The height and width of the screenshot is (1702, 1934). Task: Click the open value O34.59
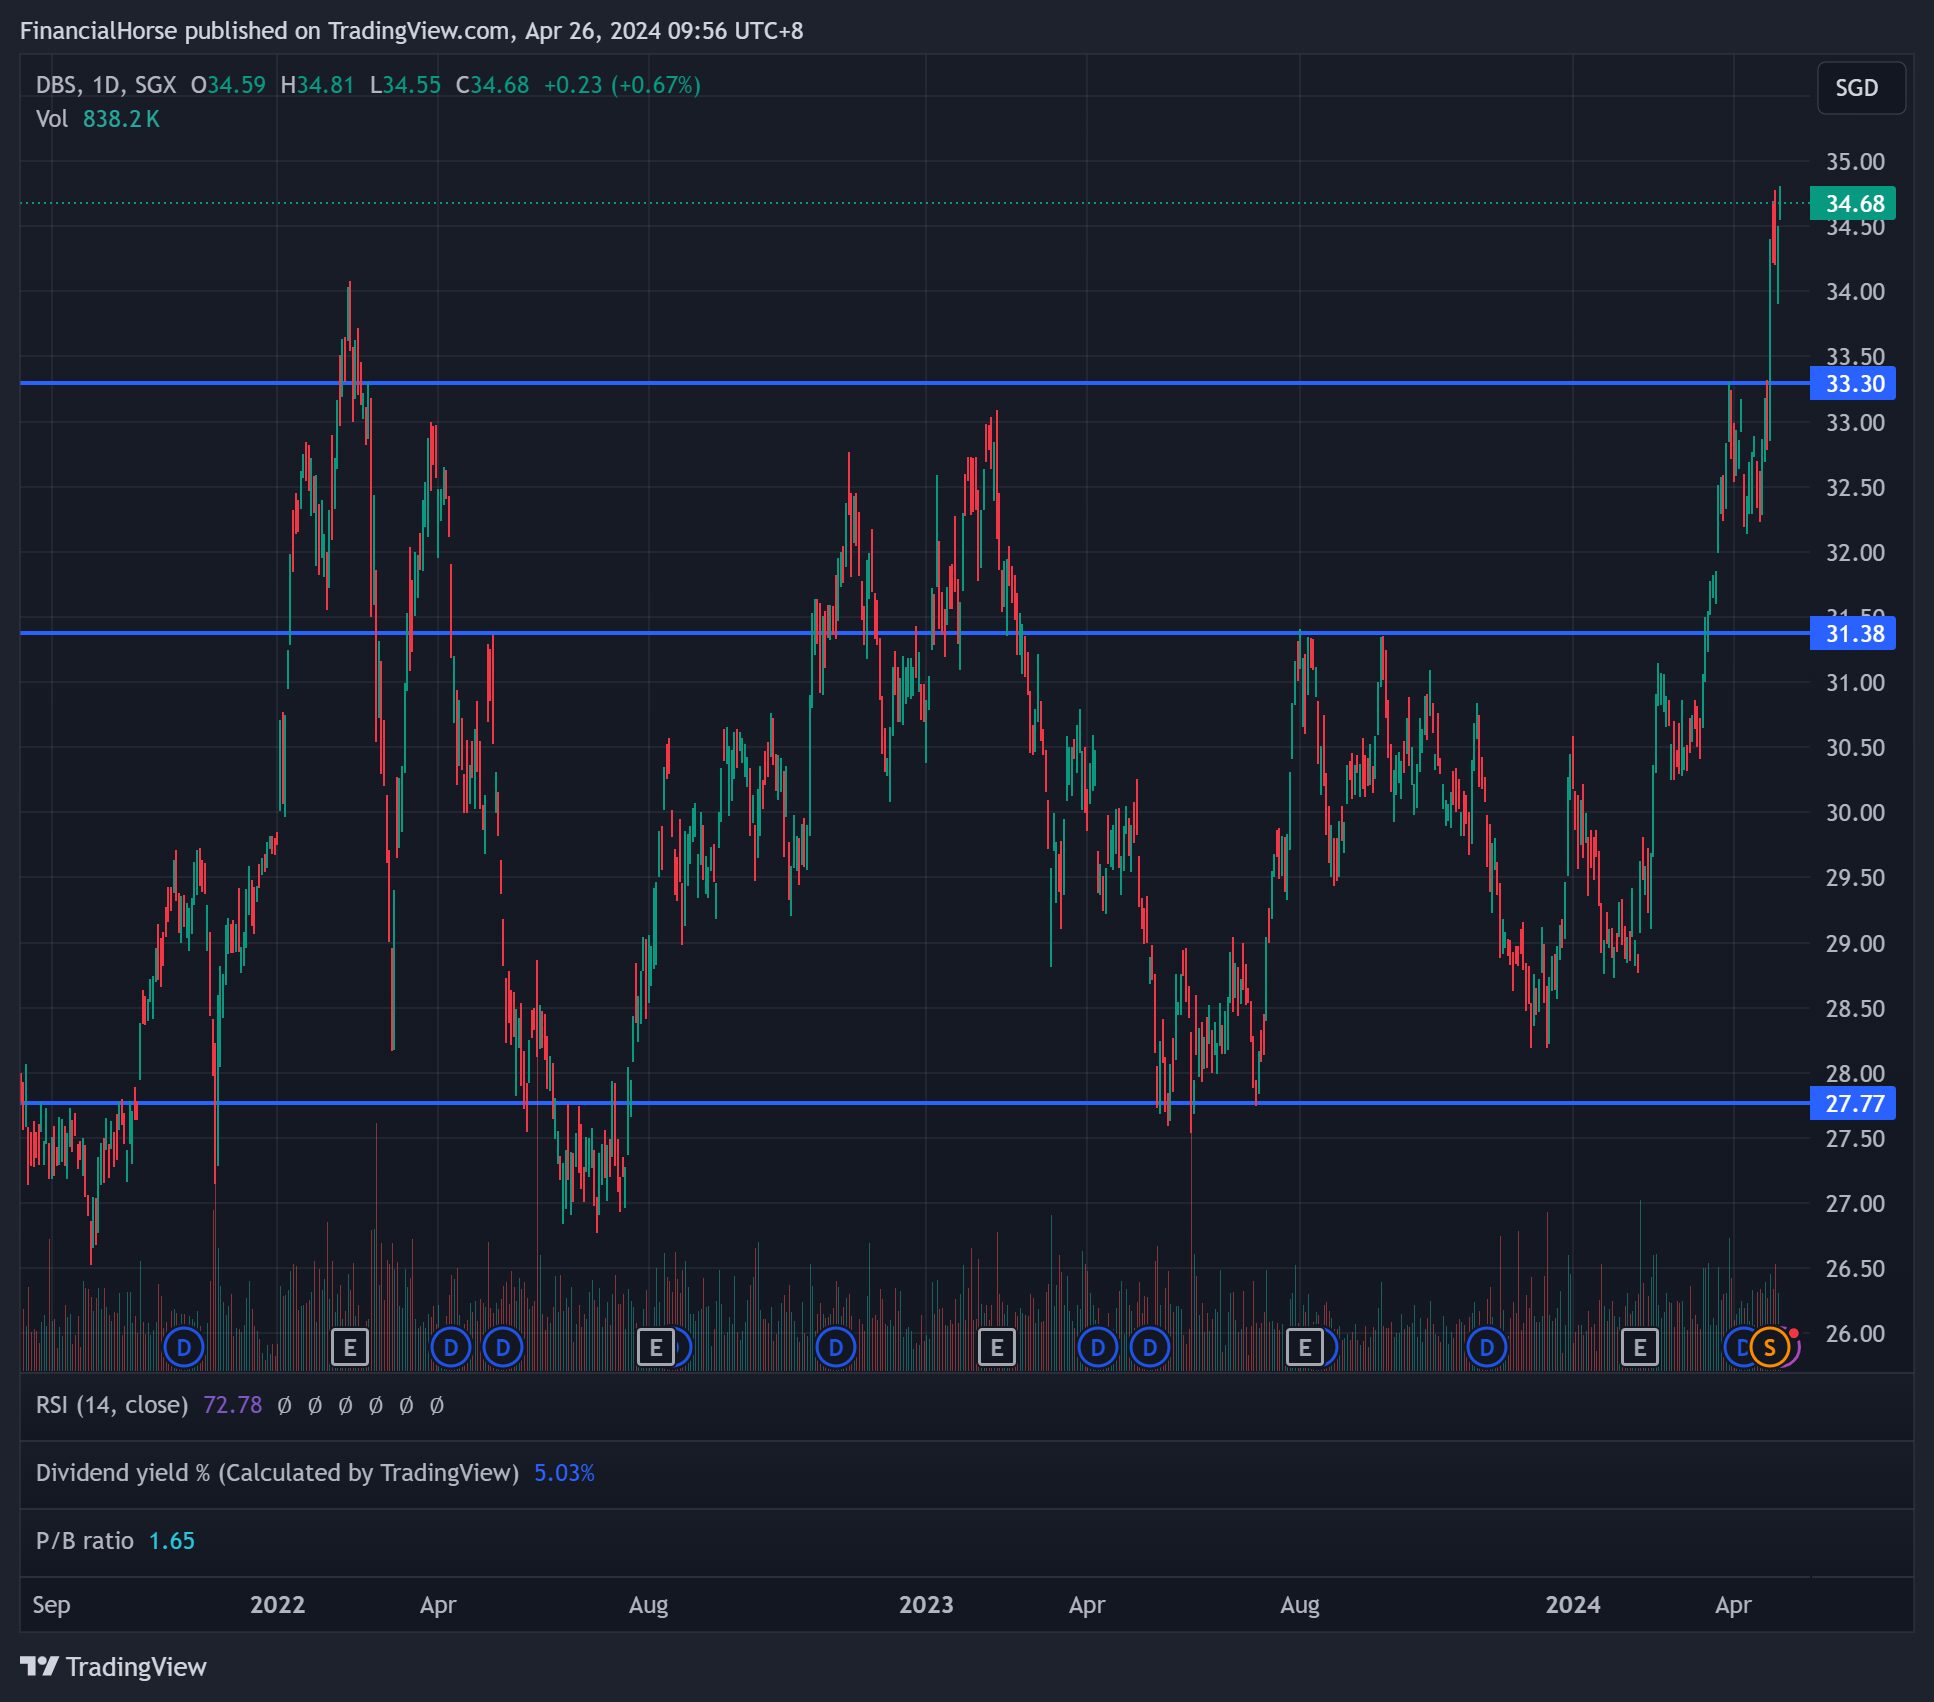(x=228, y=85)
